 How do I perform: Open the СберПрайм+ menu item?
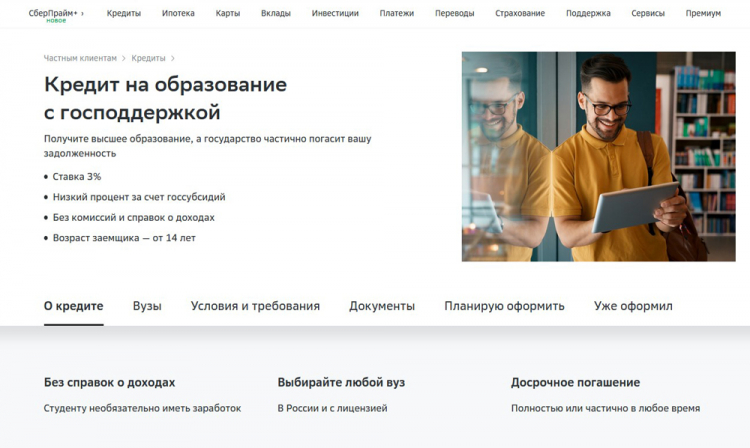[x=55, y=13]
